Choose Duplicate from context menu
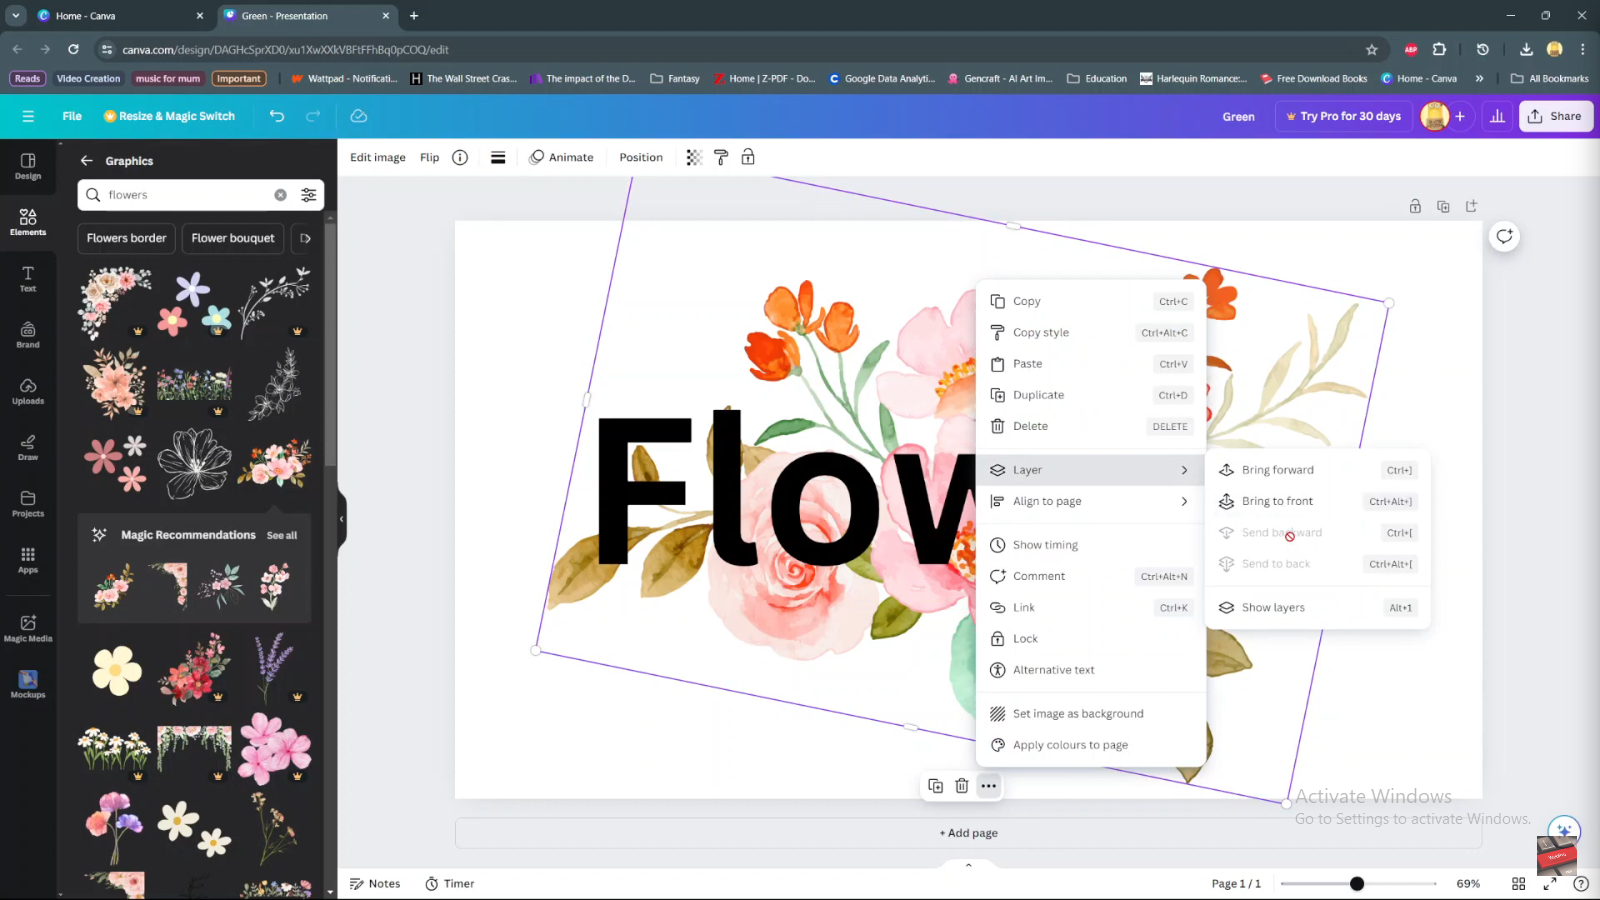The width and height of the screenshot is (1600, 900). tap(1091, 395)
